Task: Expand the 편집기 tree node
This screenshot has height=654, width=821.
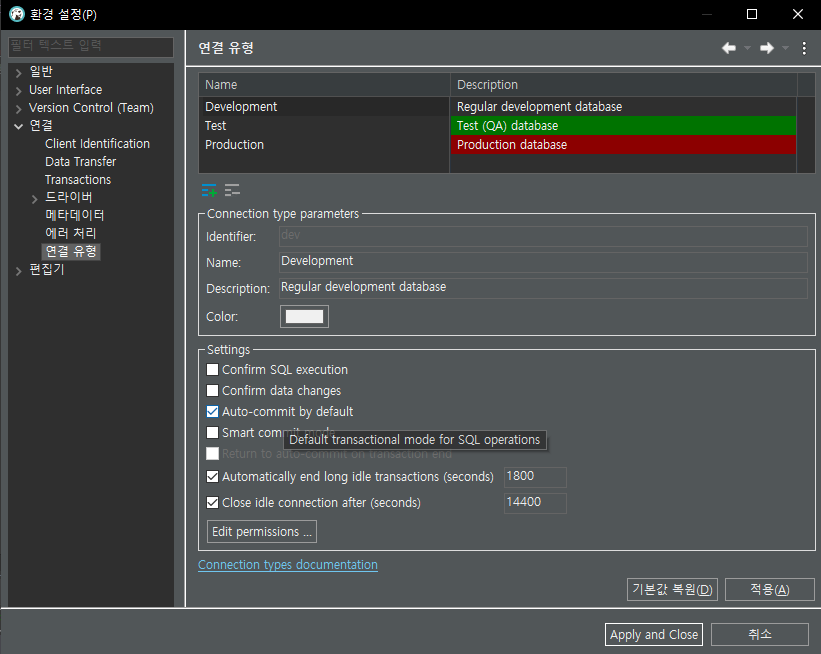Action: (18, 270)
